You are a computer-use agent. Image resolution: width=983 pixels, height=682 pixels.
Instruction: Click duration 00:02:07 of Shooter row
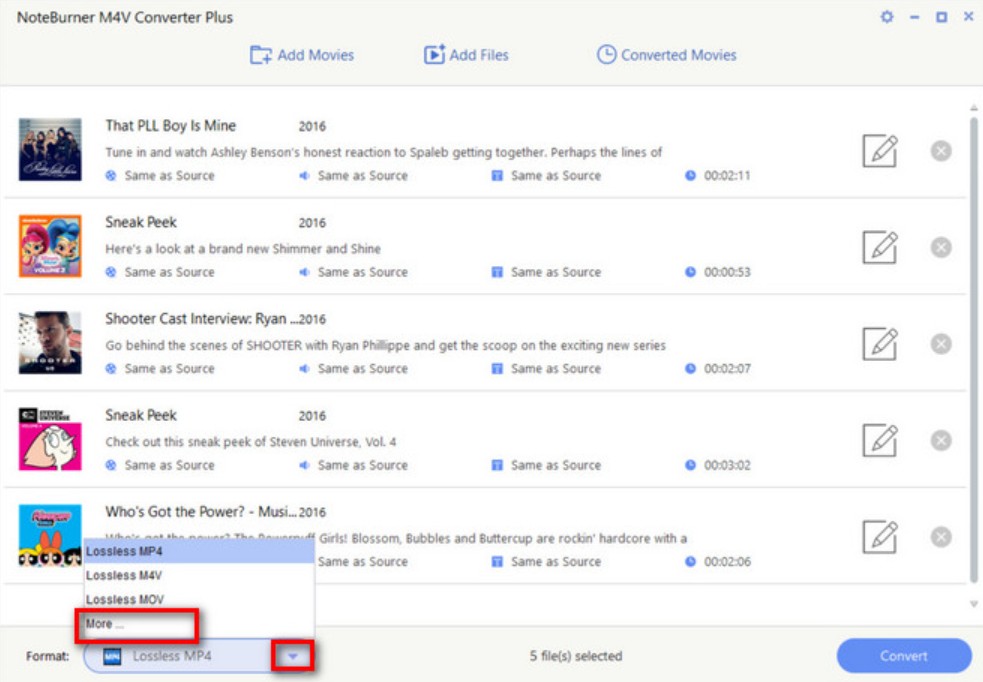pyautogui.click(x=727, y=369)
